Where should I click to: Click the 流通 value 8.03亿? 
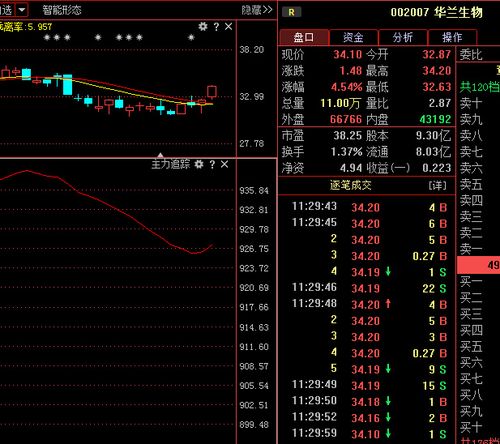433,152
